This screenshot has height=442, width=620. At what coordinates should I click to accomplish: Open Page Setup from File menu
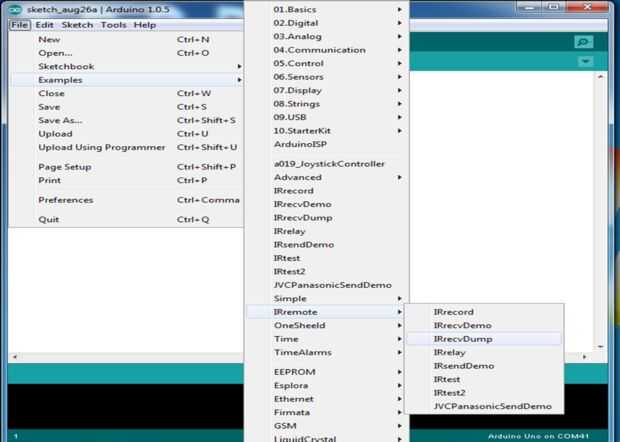[127, 167]
